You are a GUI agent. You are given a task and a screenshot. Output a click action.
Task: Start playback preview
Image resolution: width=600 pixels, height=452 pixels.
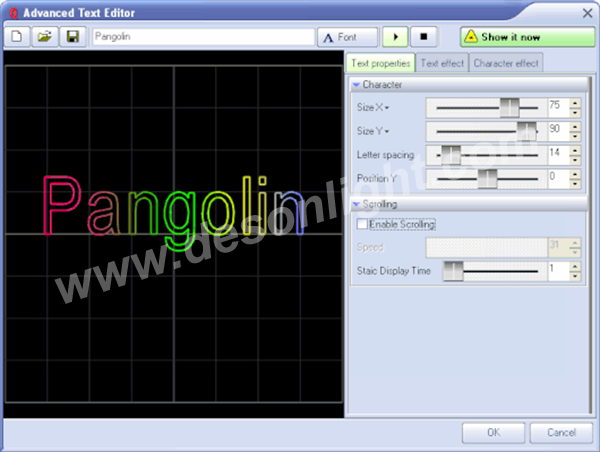click(395, 37)
